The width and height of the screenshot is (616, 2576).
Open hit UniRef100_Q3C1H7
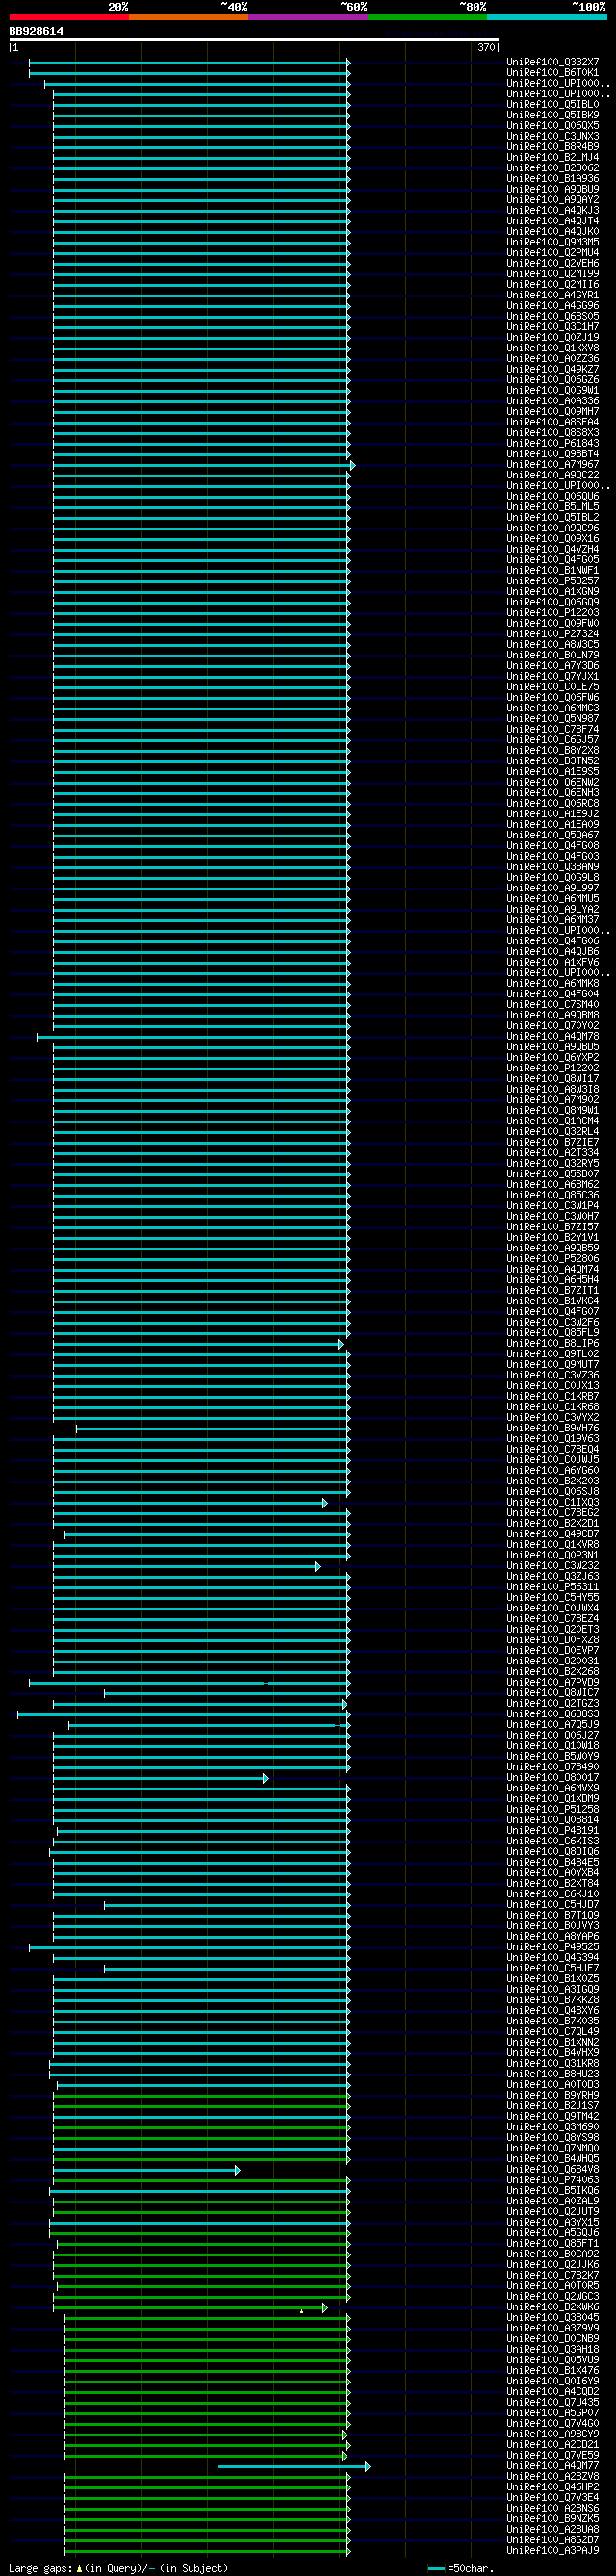(553, 327)
